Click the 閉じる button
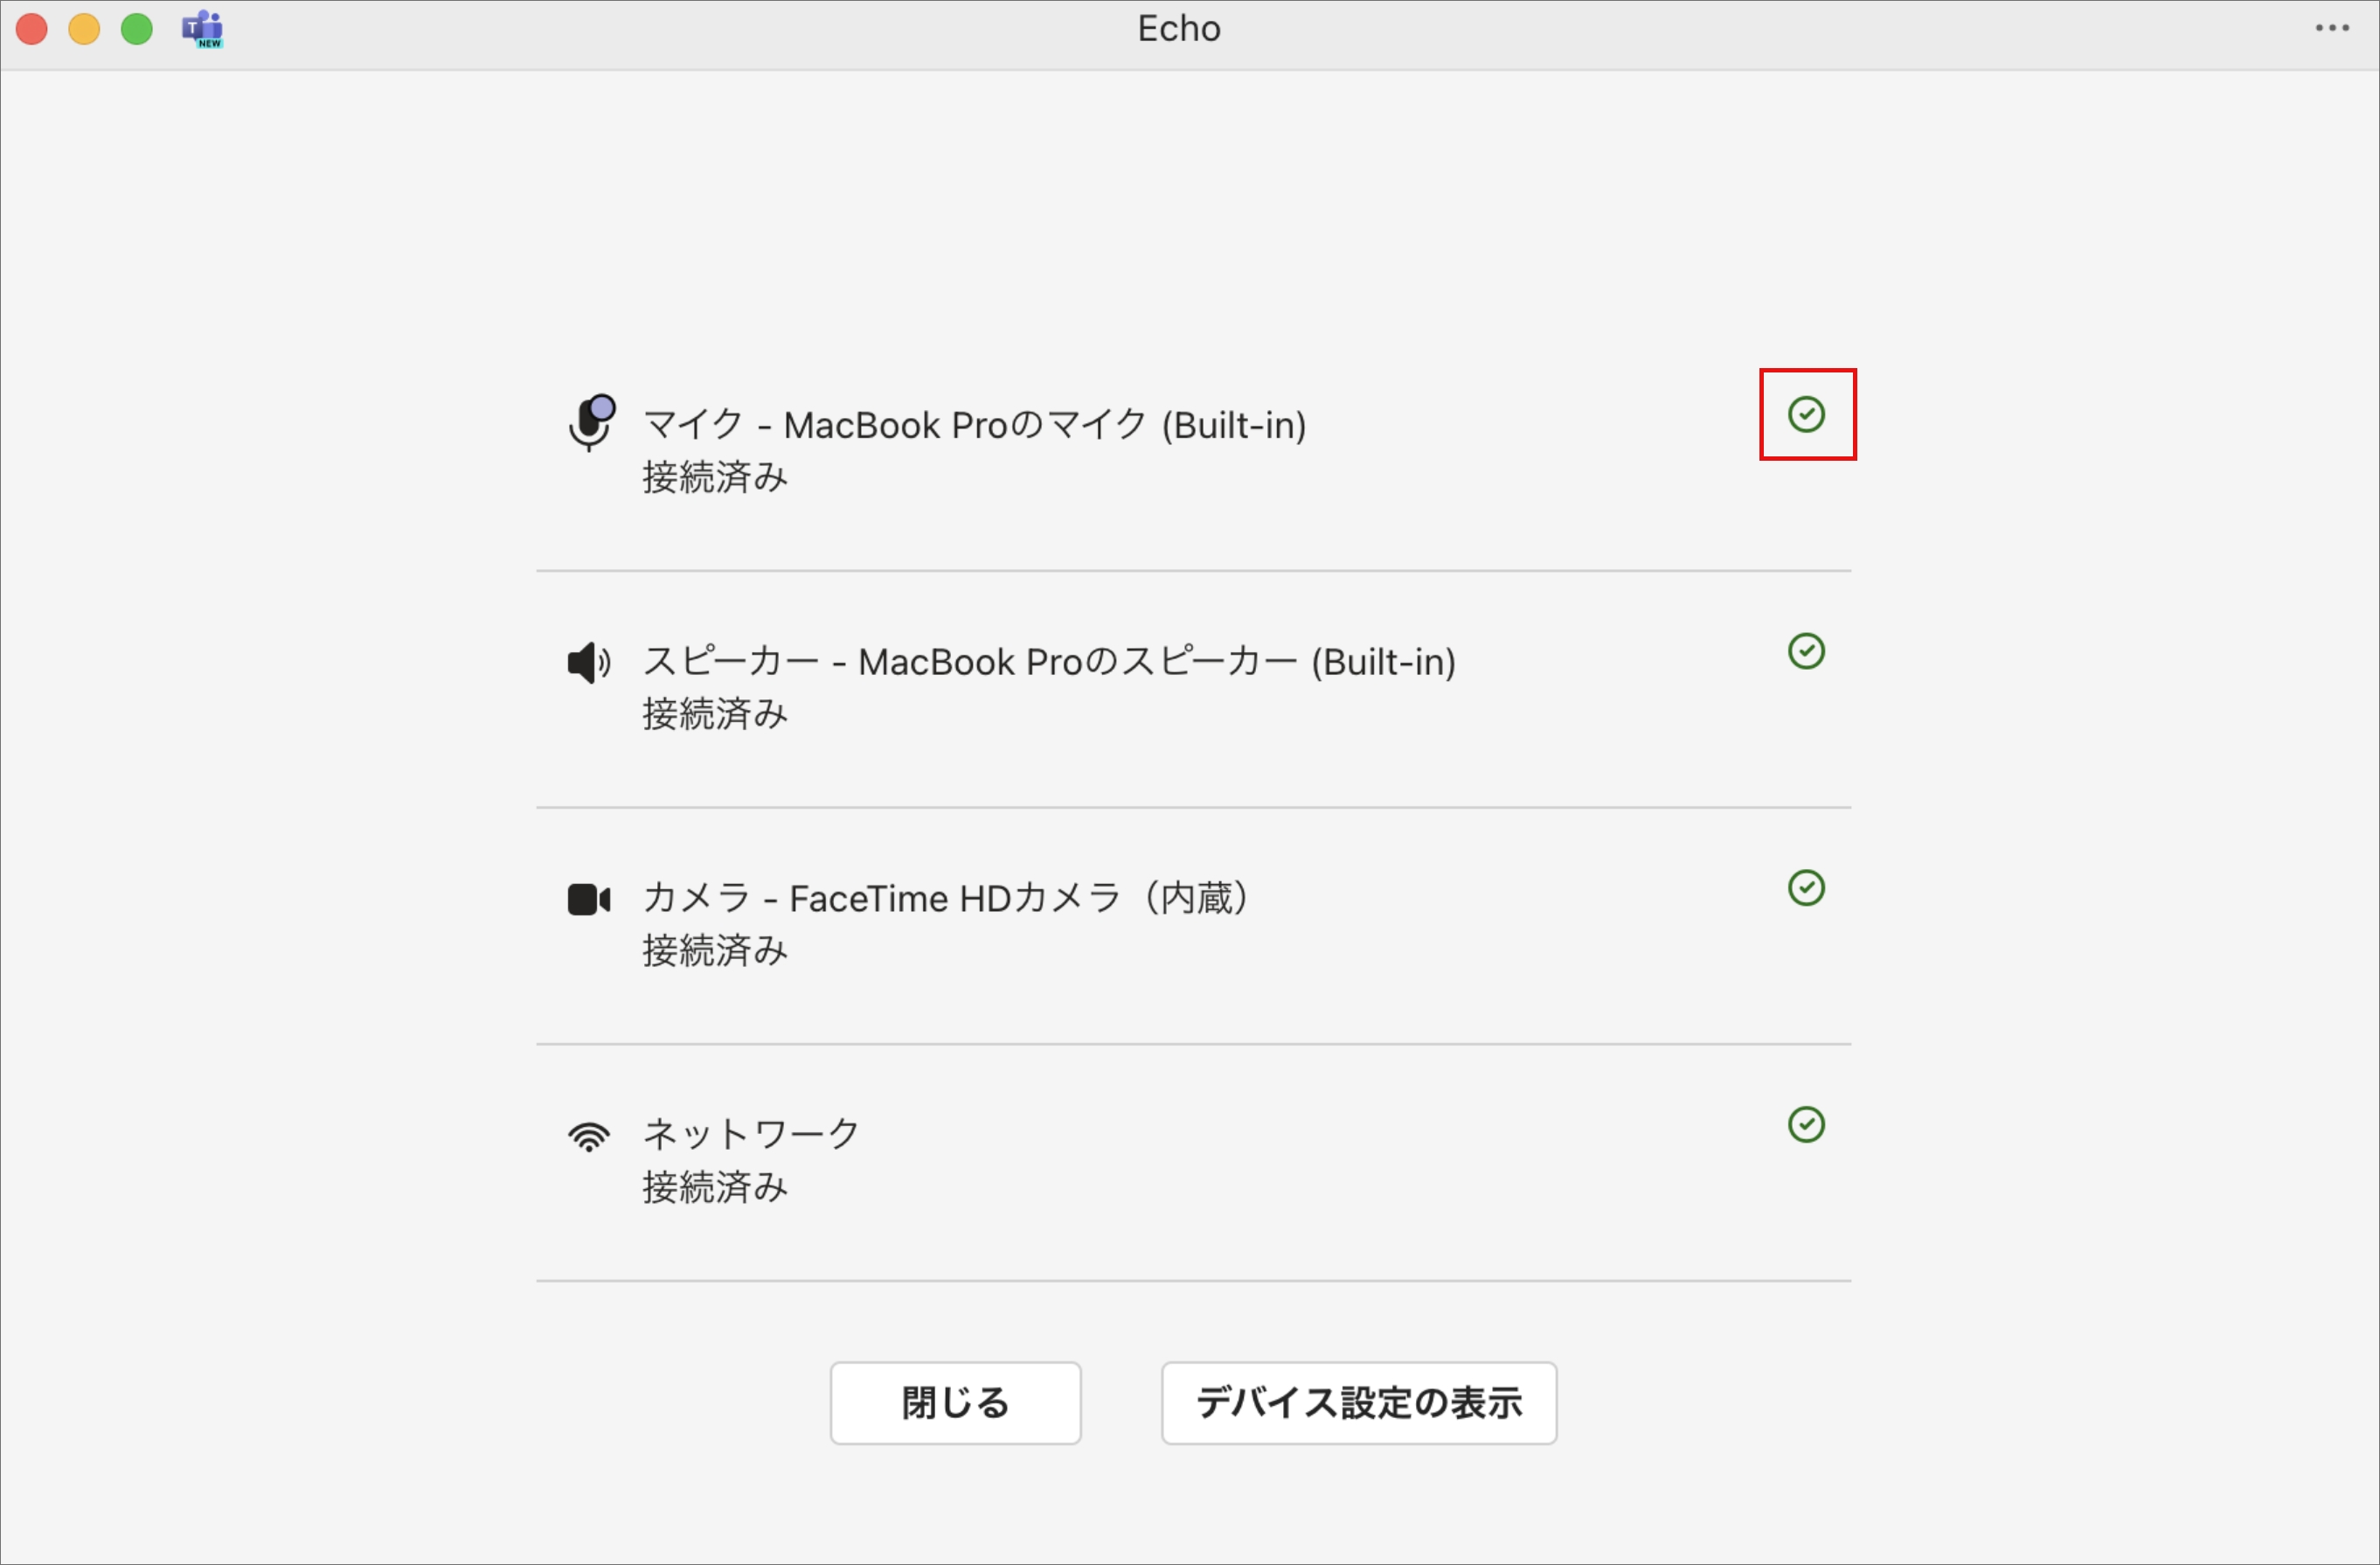 (955, 1402)
